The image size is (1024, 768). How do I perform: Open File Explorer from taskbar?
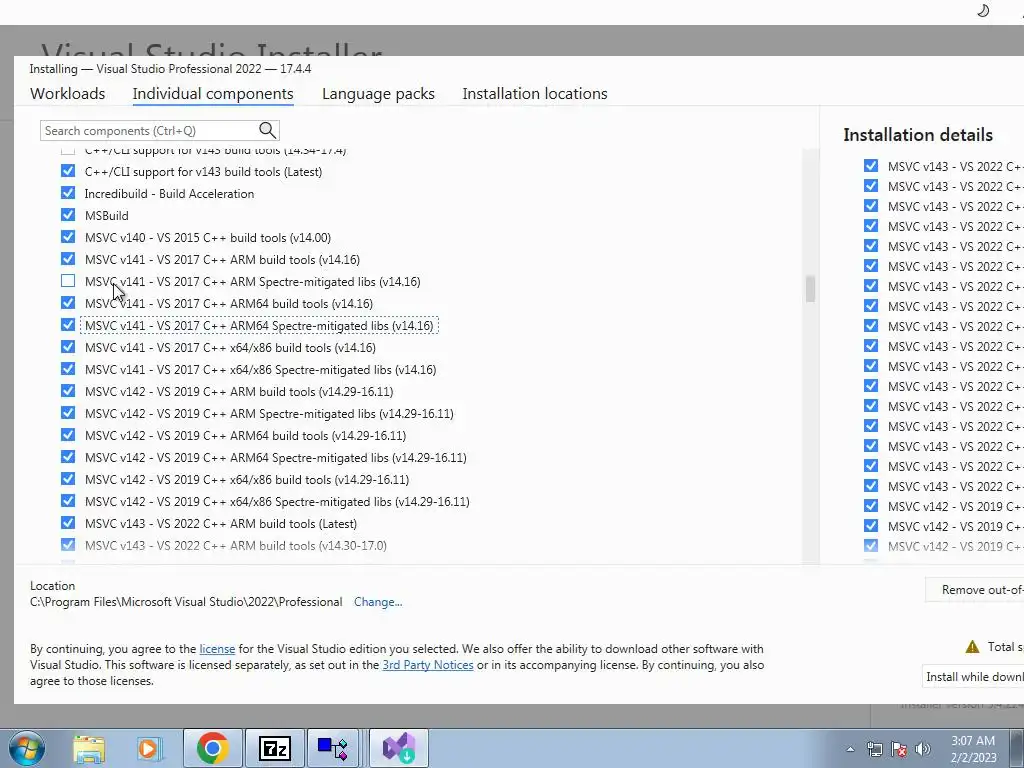(89, 748)
